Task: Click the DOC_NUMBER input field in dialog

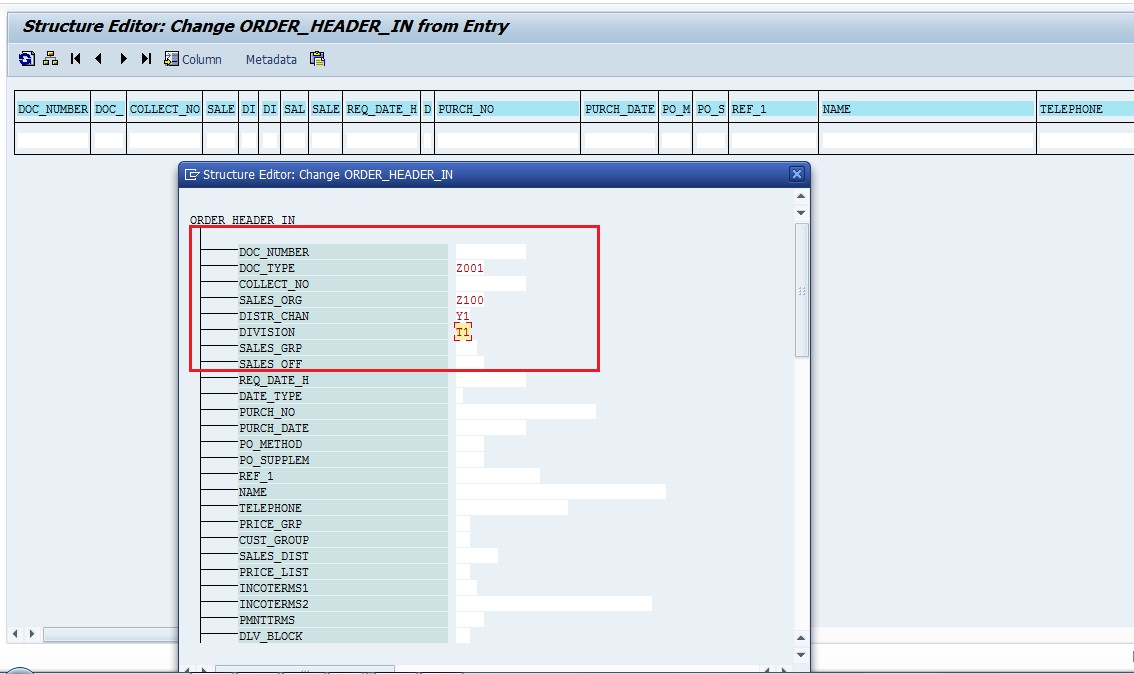Action: coord(490,252)
